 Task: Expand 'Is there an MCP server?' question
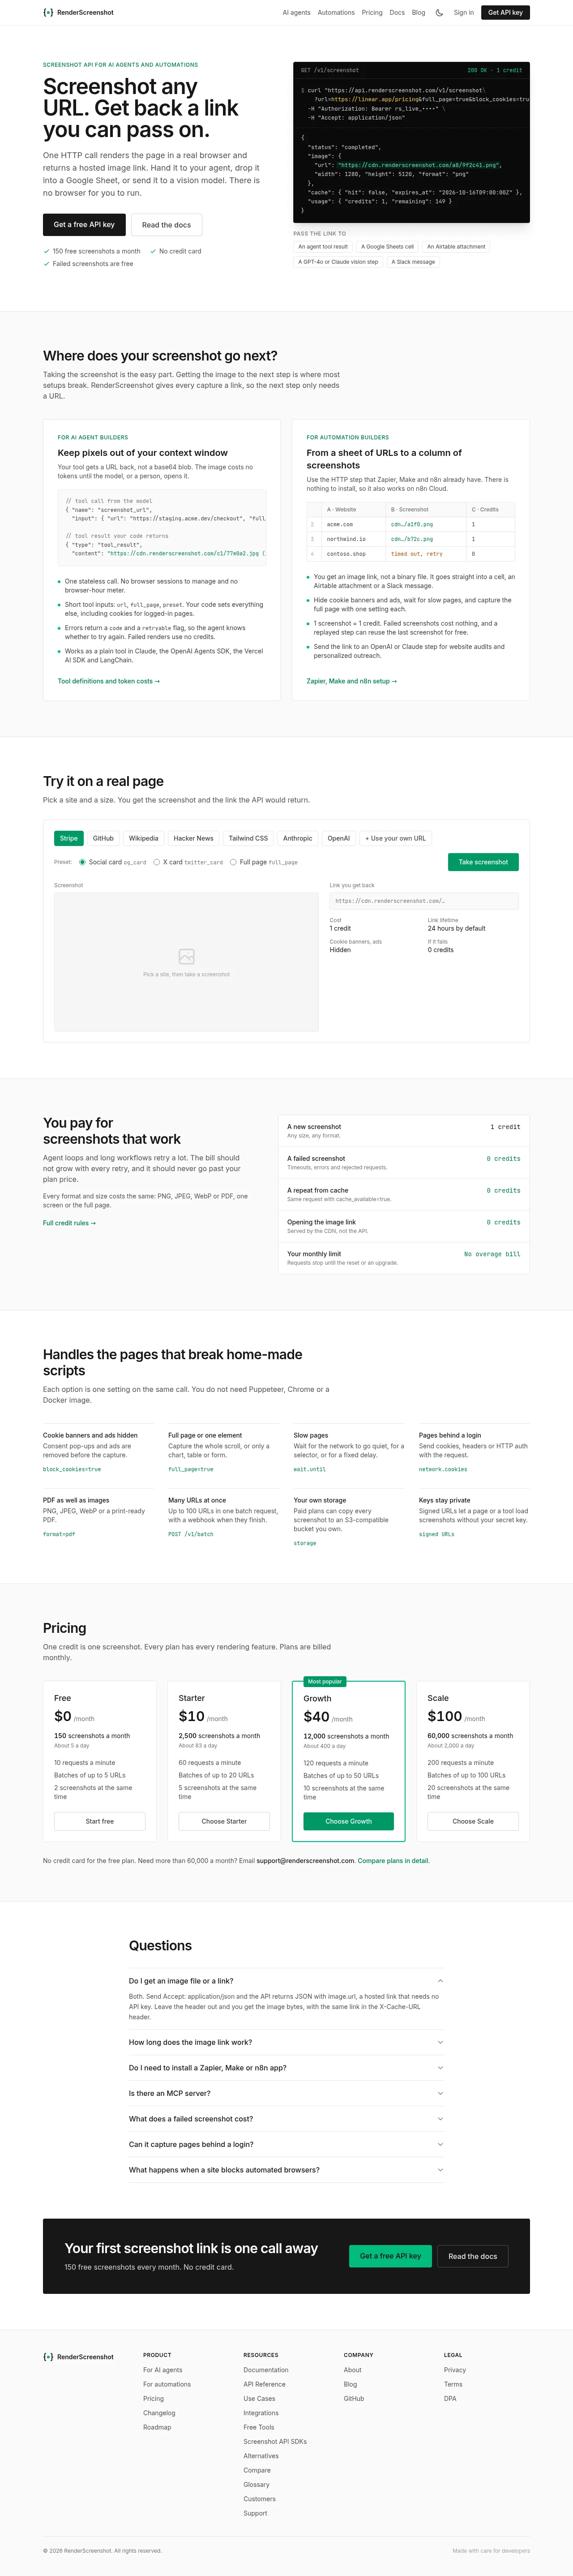(x=286, y=2093)
